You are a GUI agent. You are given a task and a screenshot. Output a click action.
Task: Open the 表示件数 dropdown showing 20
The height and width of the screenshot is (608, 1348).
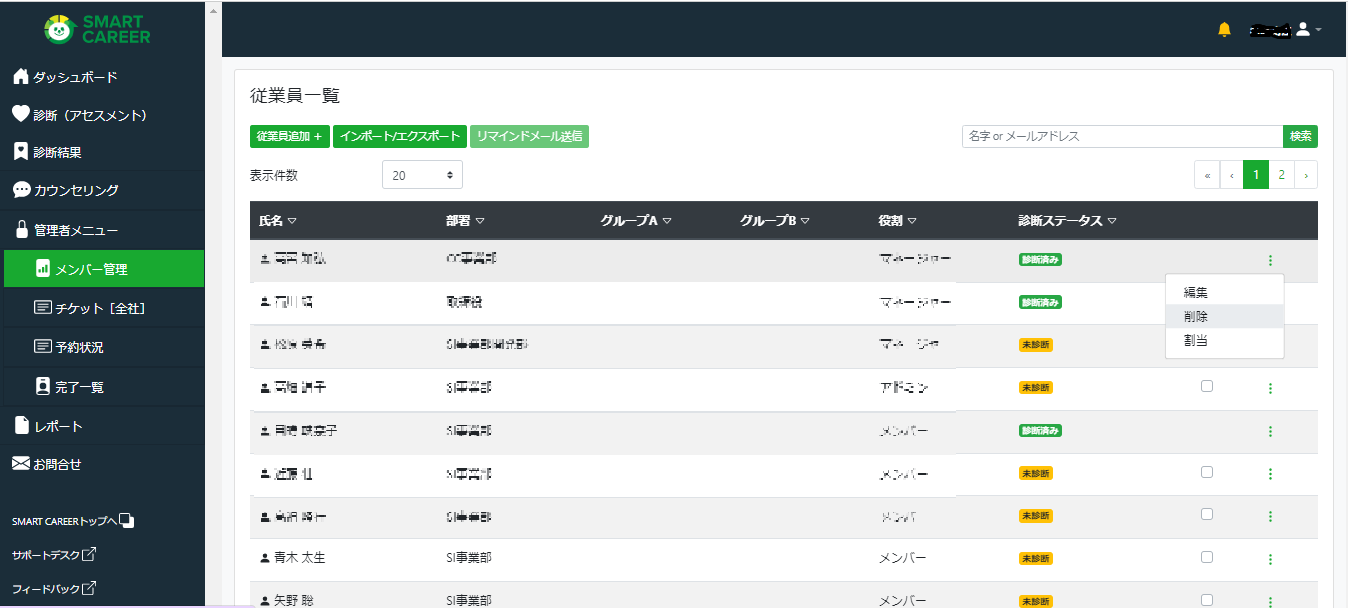click(x=422, y=175)
